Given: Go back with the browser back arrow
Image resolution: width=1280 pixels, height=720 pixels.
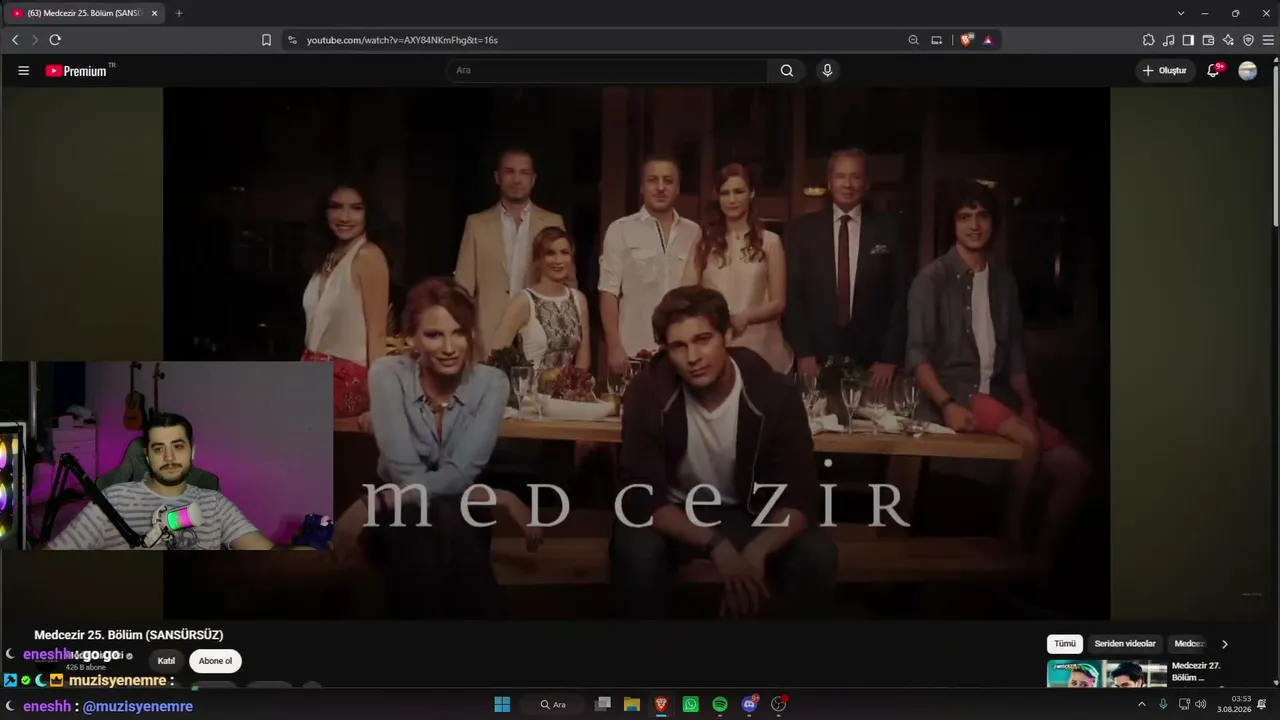Looking at the screenshot, I should (x=15, y=40).
